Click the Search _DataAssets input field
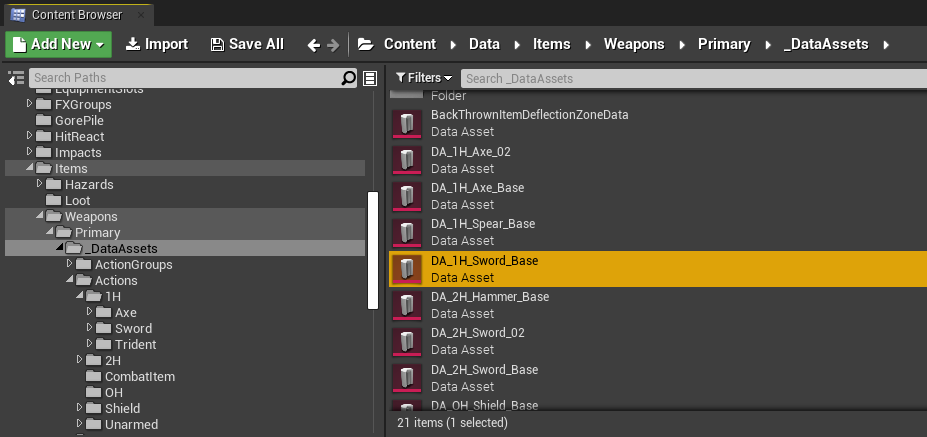The height and width of the screenshot is (437, 927). [x=690, y=78]
